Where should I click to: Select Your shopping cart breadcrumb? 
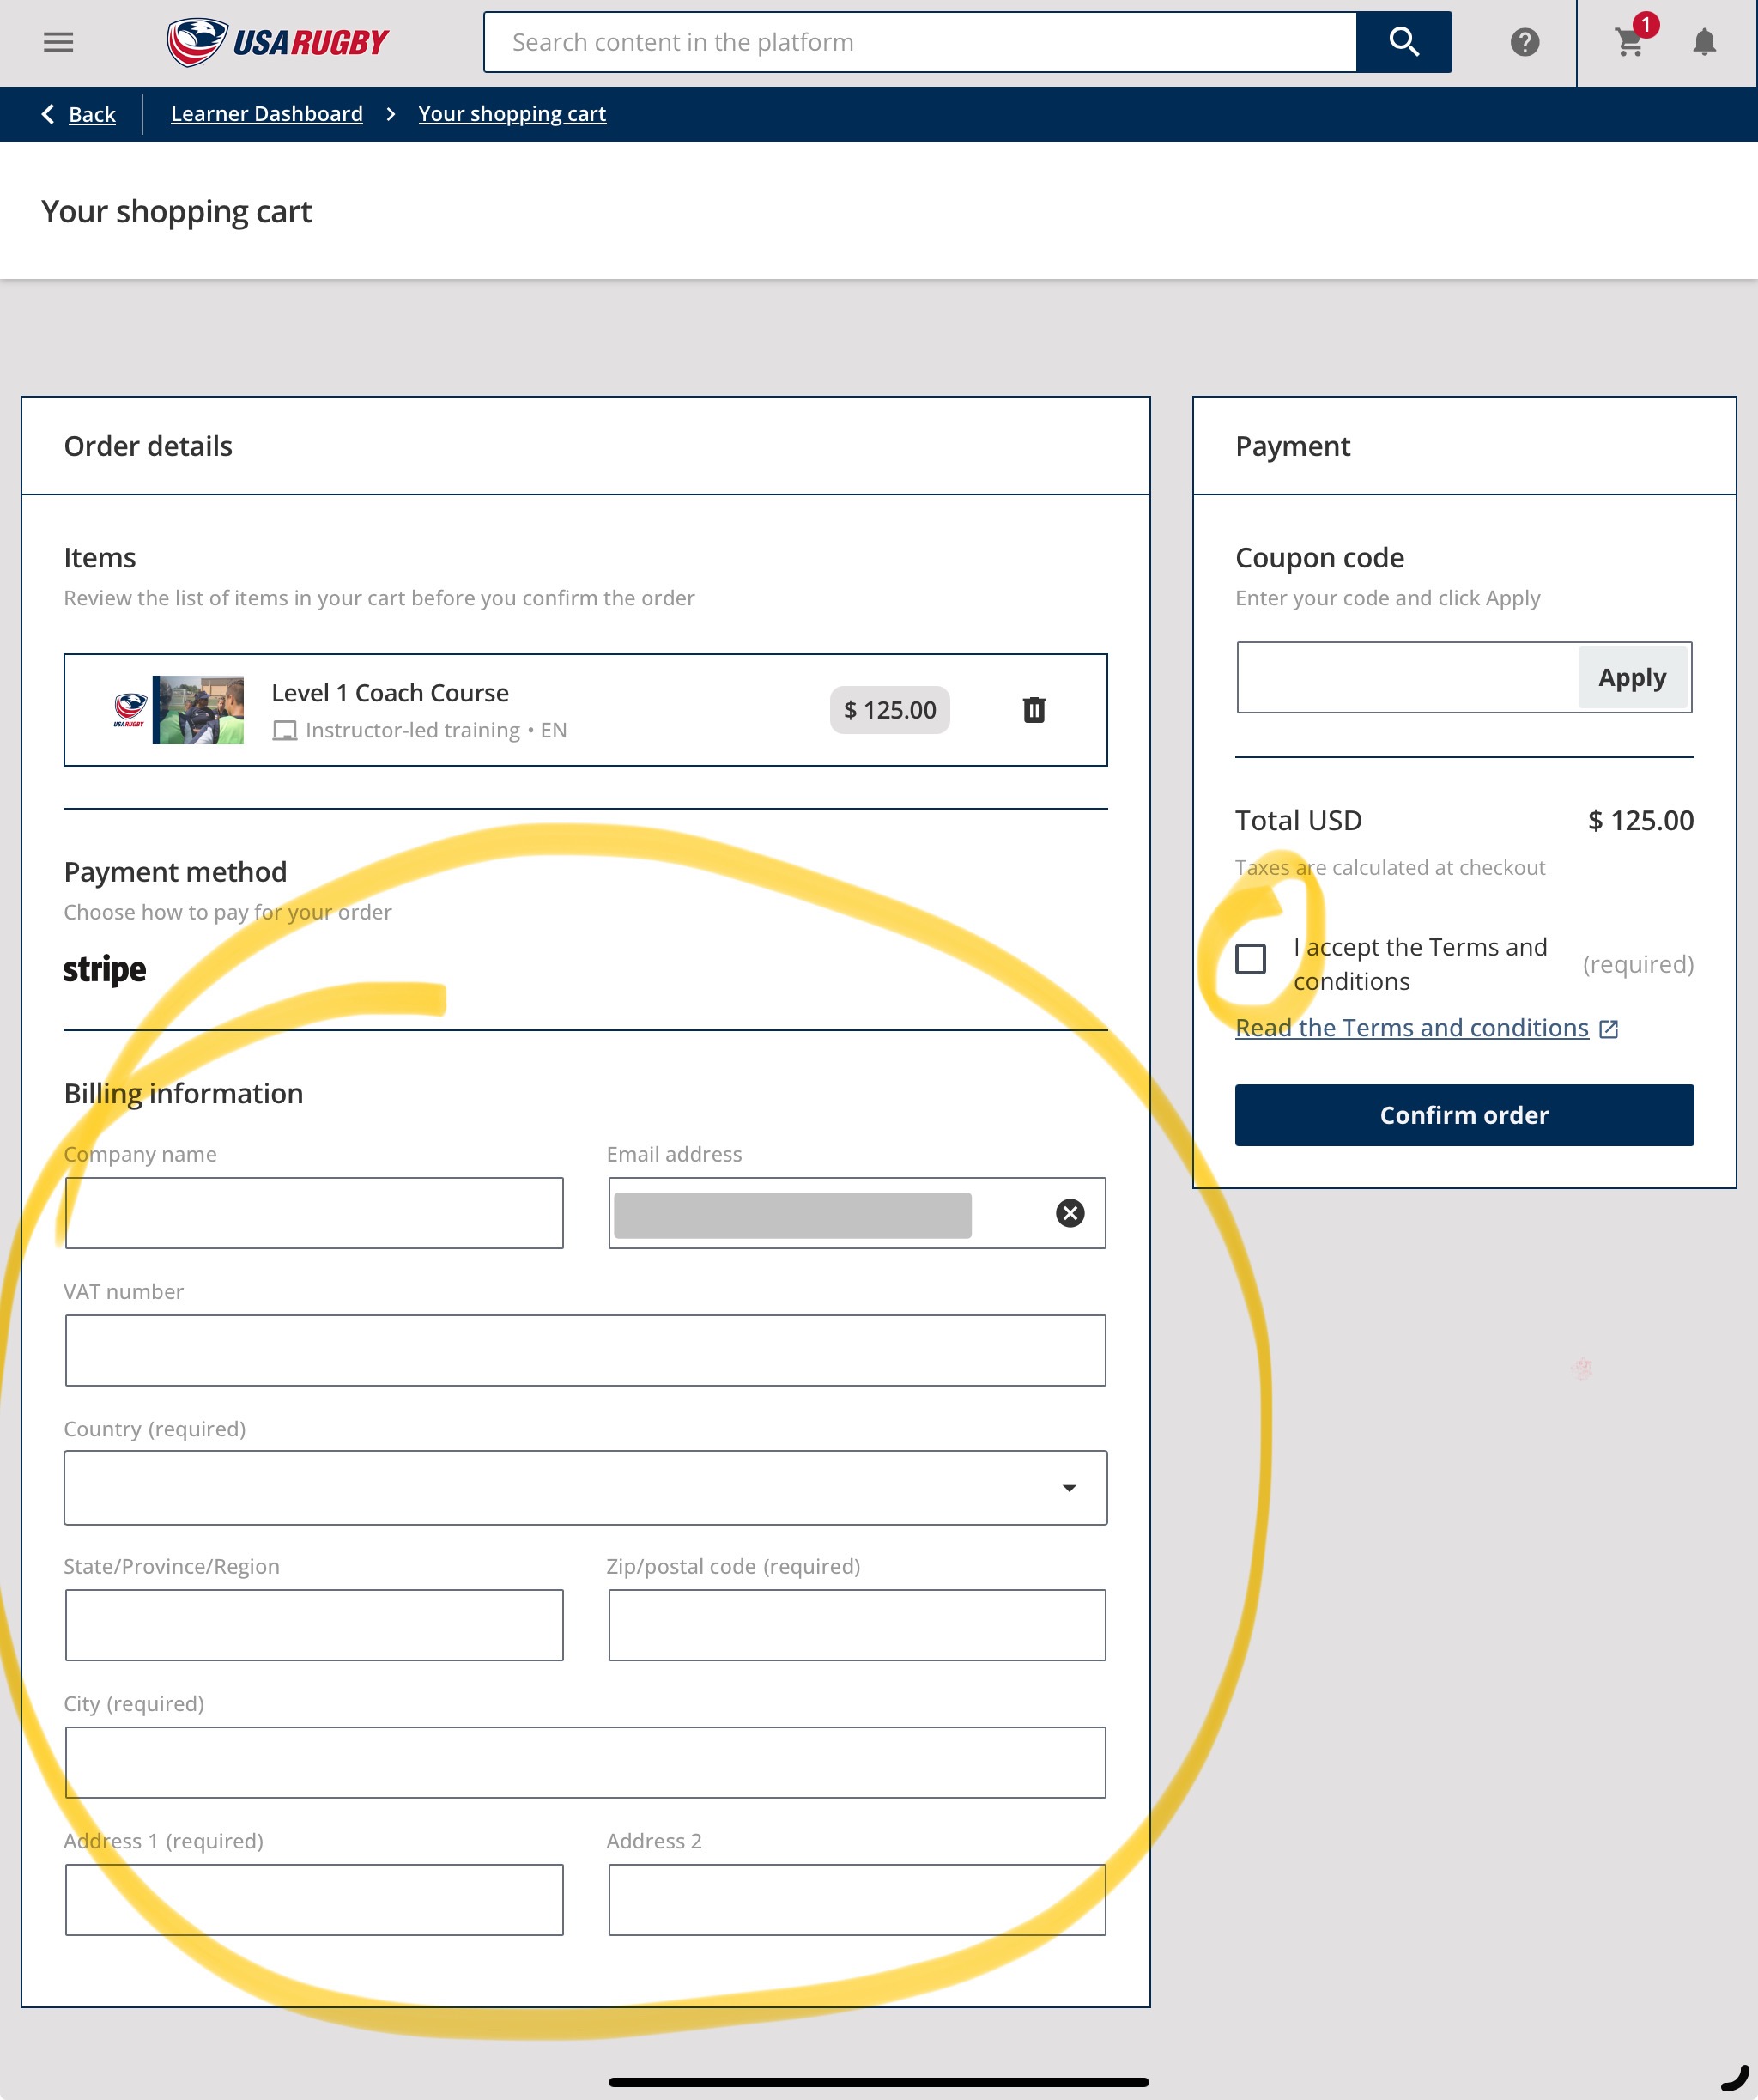click(511, 114)
